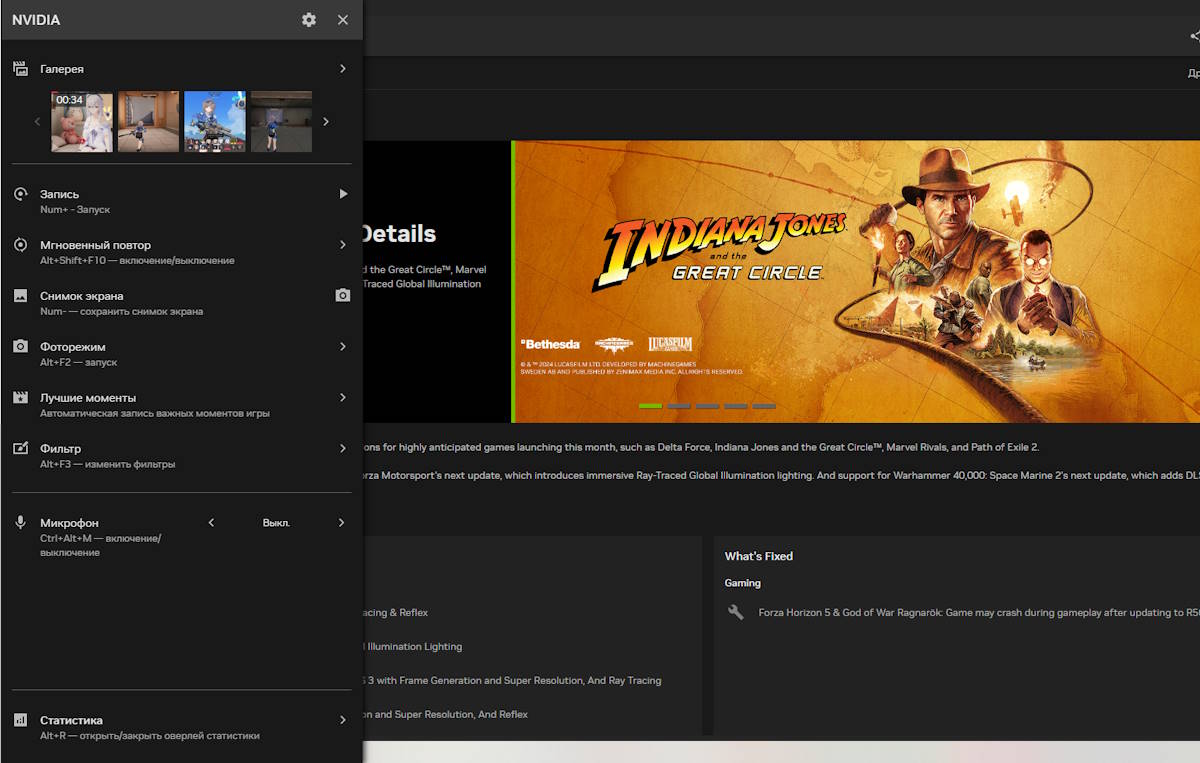
Task: Open the Снимок экрана menu item
Action: point(82,296)
